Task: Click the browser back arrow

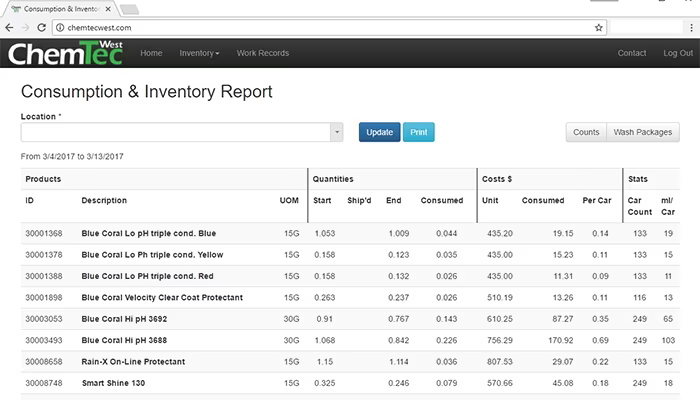Action: click(x=9, y=28)
